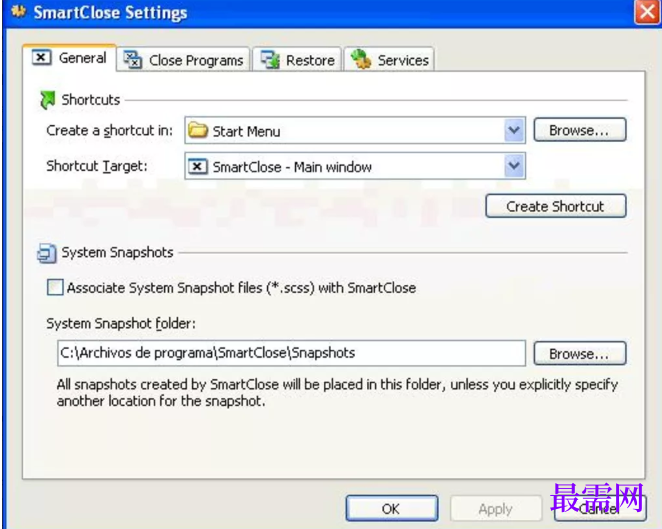Click the System Snapshot folder path field

click(x=291, y=353)
